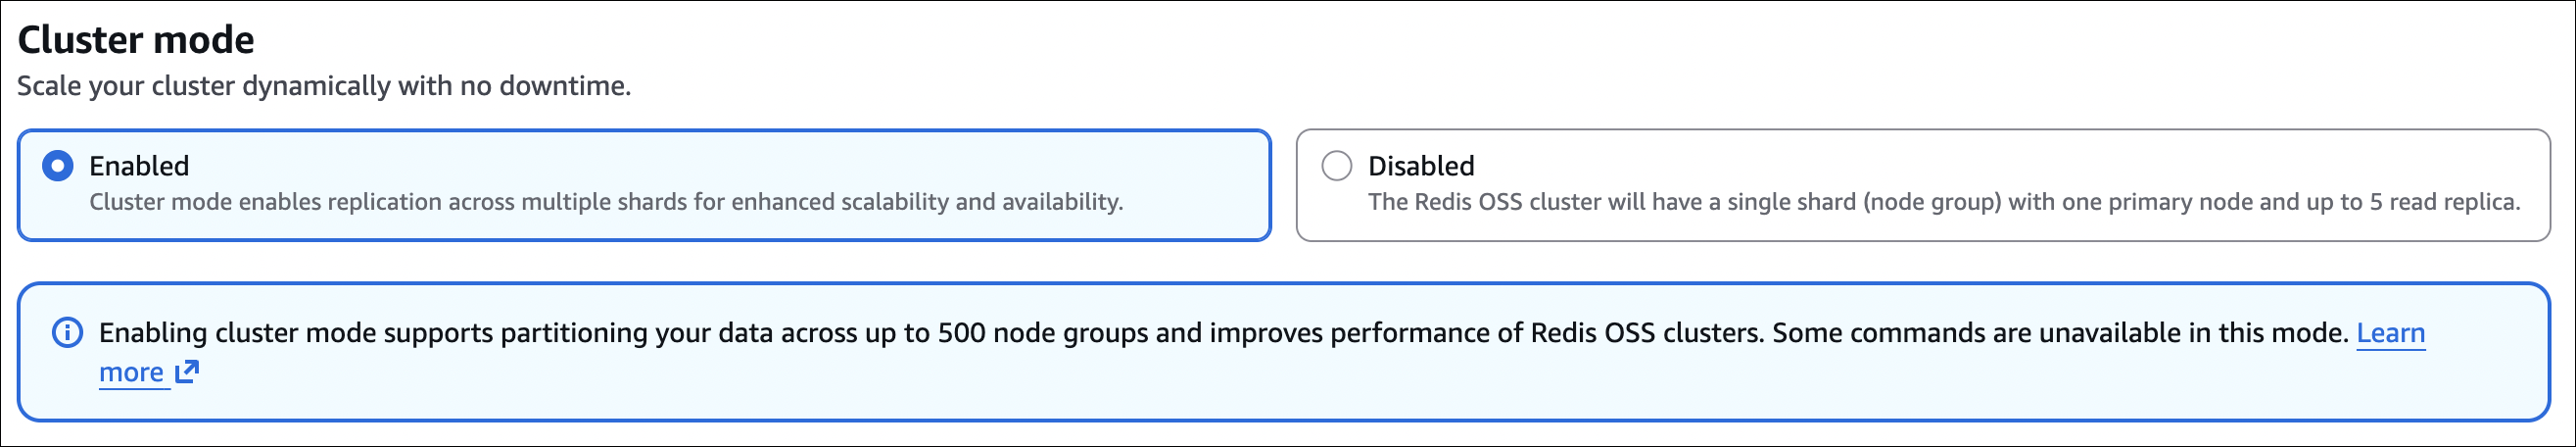This screenshot has width=2576, height=447.
Task: Open the external link icon after 'more'
Action: (x=187, y=372)
